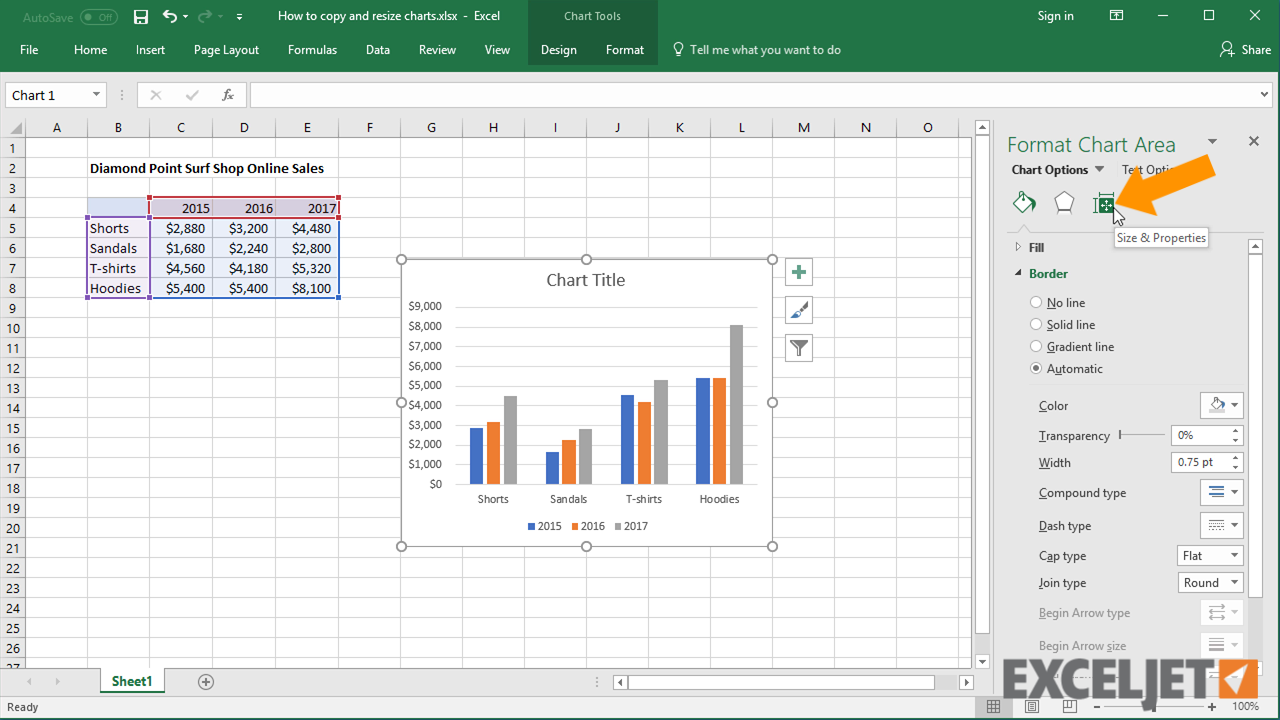Open the Size & Properties icon in Format pane
This screenshot has height=720, width=1280.
pos(1103,202)
